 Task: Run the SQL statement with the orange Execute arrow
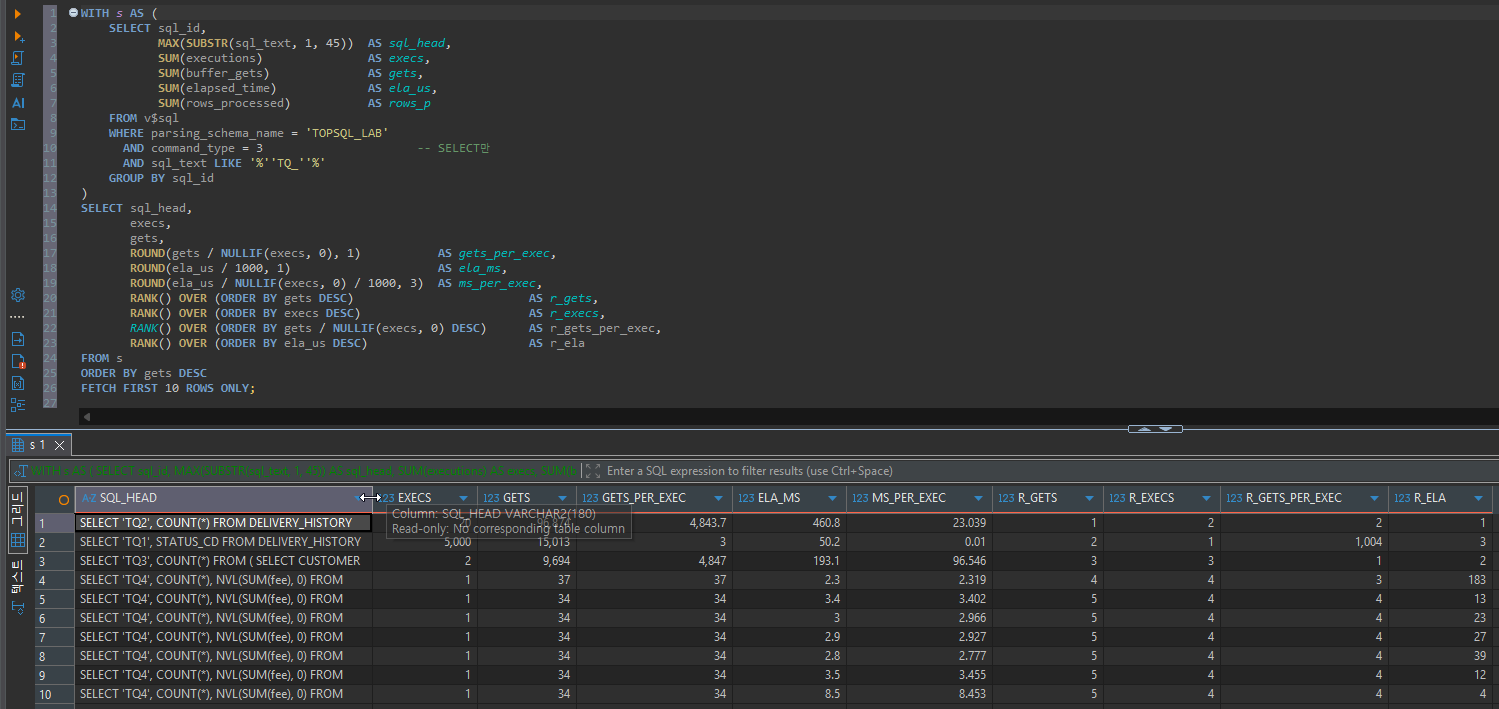pyautogui.click(x=18, y=14)
